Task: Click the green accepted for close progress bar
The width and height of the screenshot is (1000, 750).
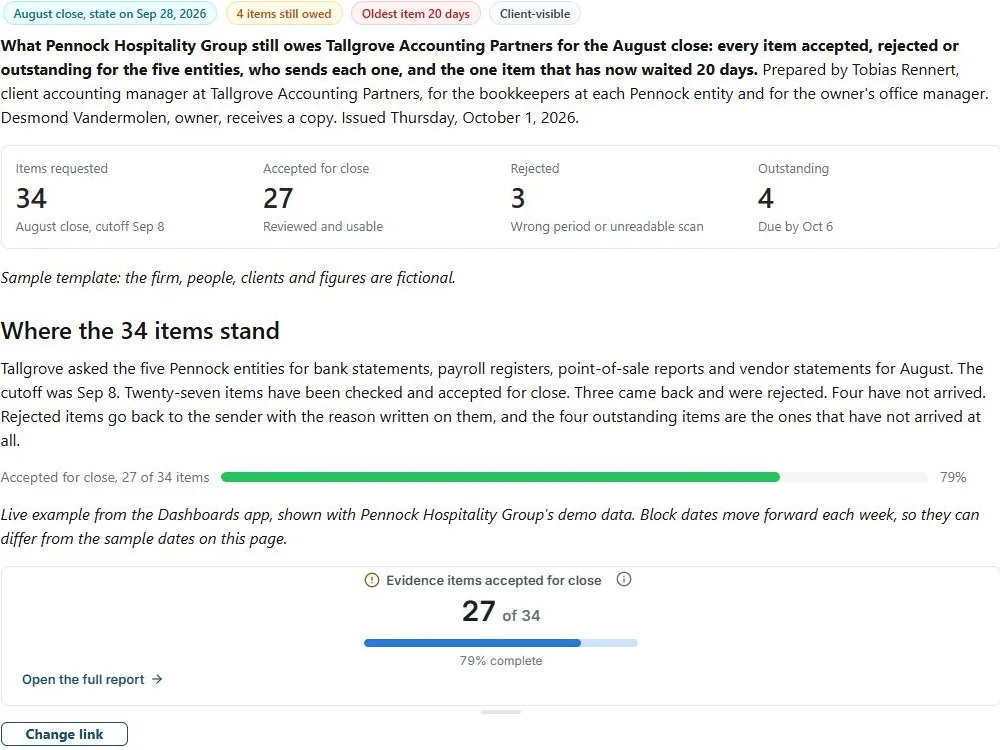Action: click(x=574, y=477)
